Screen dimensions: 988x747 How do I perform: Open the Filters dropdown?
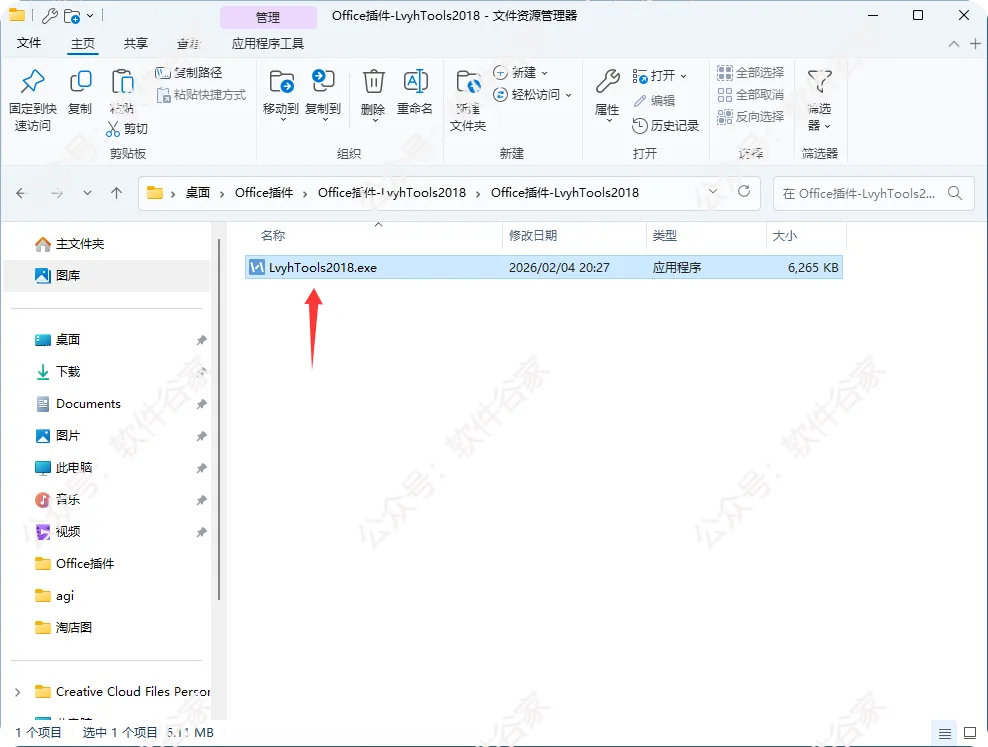point(820,100)
